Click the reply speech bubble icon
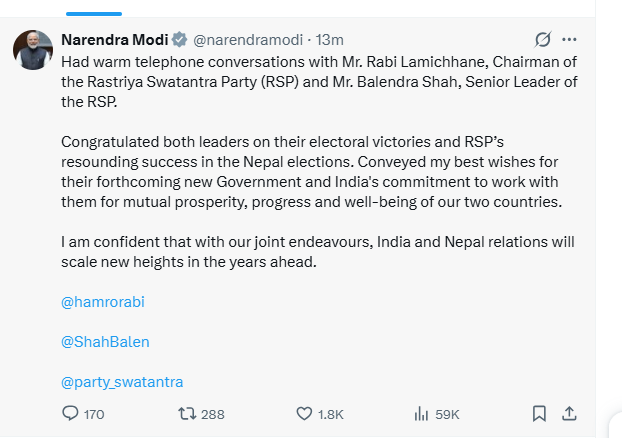Viewport: 622px width, 438px height. pyautogui.click(x=70, y=413)
